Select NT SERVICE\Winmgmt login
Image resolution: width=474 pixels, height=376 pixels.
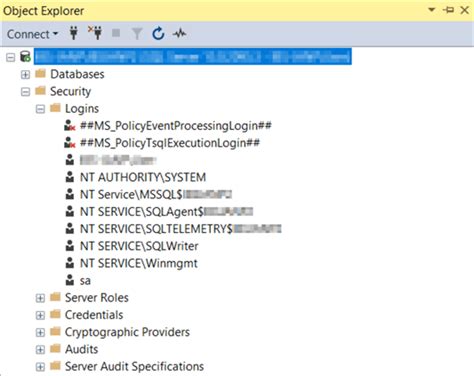[139, 264]
